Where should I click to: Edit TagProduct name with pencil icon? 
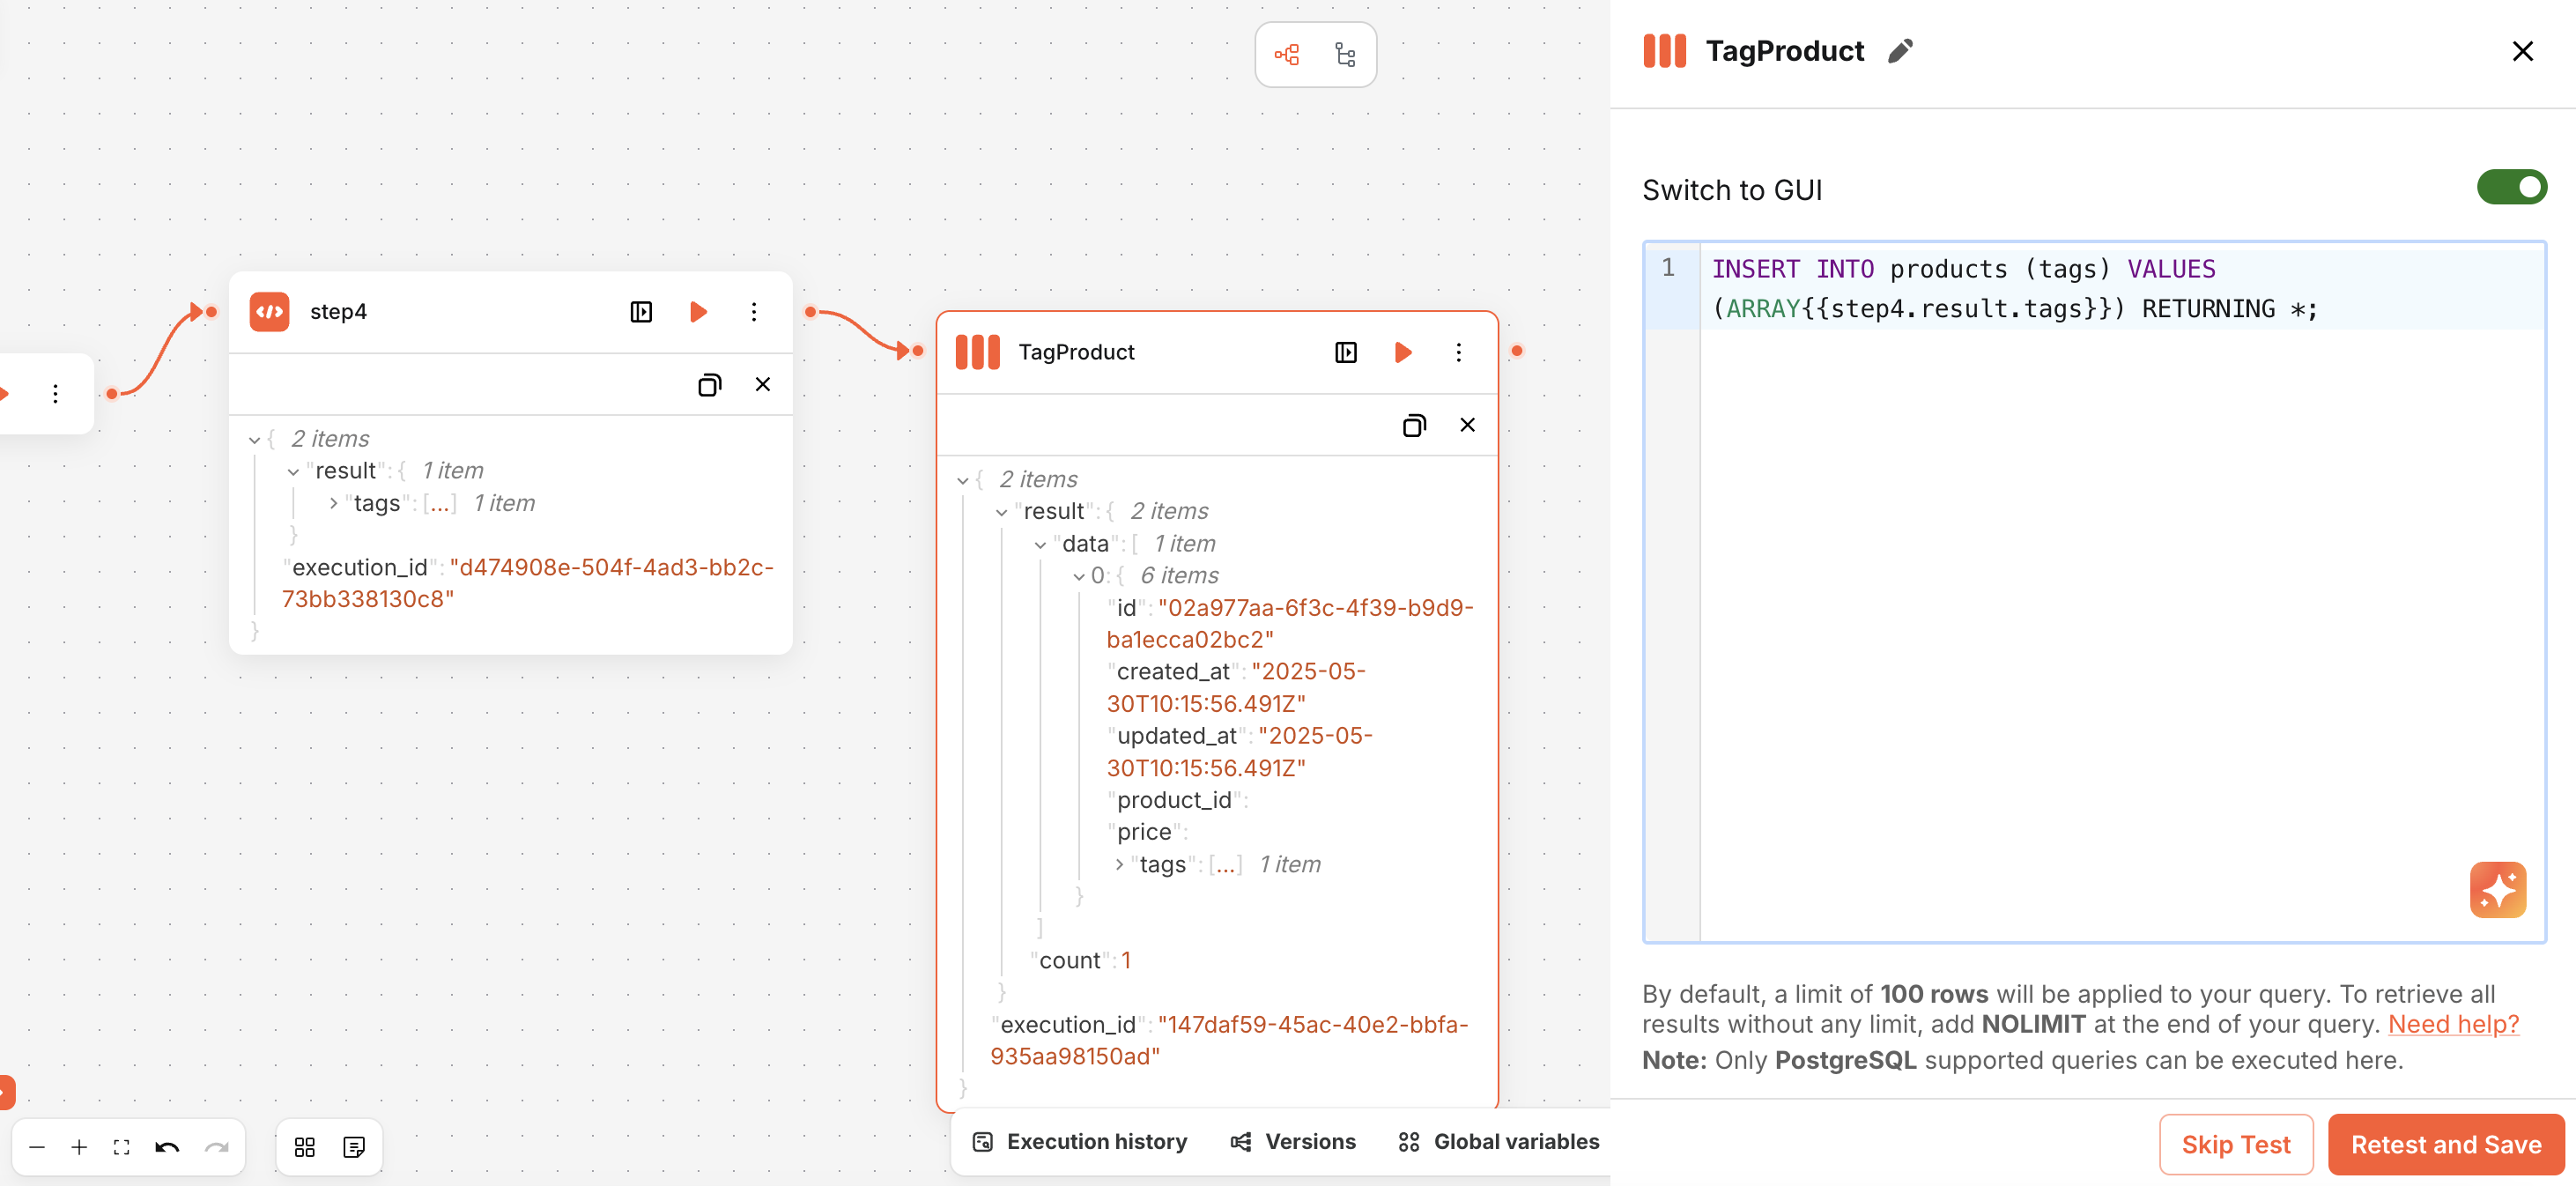pos(1900,51)
